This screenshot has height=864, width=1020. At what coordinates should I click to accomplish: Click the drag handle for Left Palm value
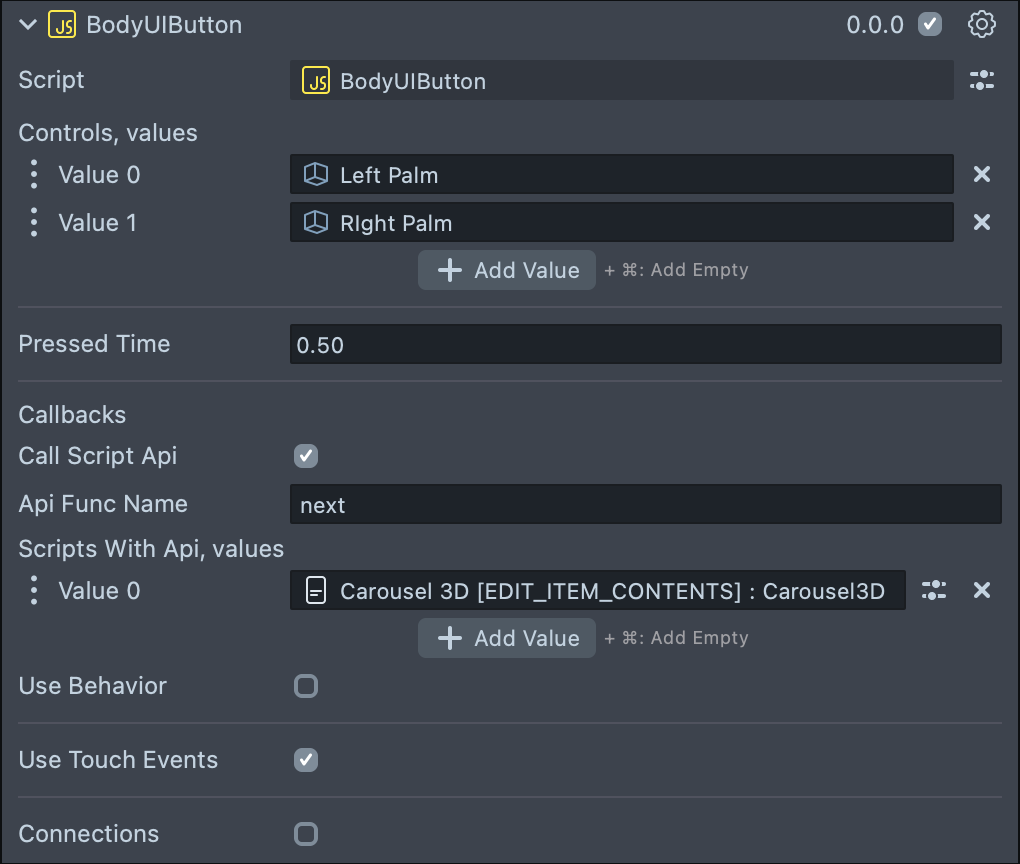point(34,175)
